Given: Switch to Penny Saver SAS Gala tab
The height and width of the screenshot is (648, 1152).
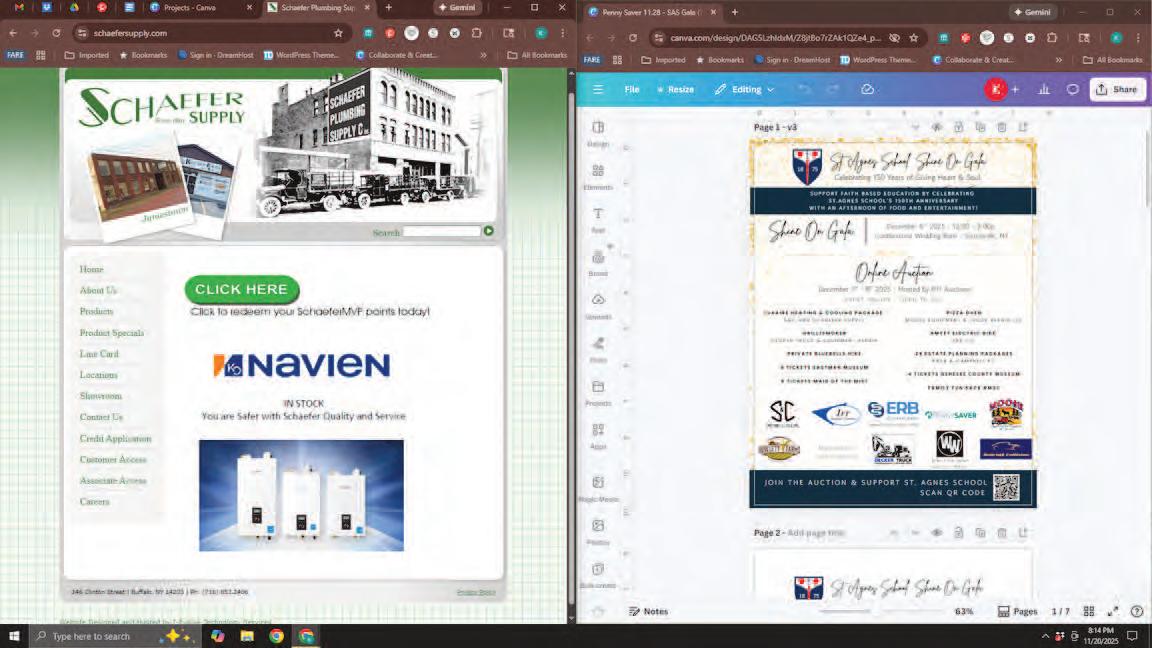Looking at the screenshot, I should point(651,12).
